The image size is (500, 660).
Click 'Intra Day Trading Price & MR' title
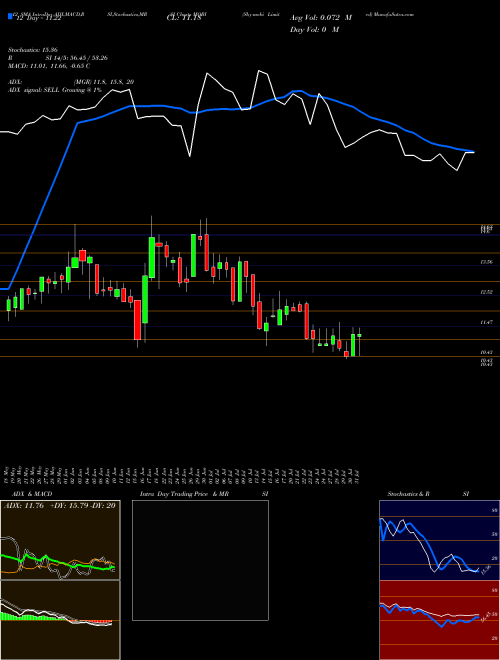coord(185,494)
